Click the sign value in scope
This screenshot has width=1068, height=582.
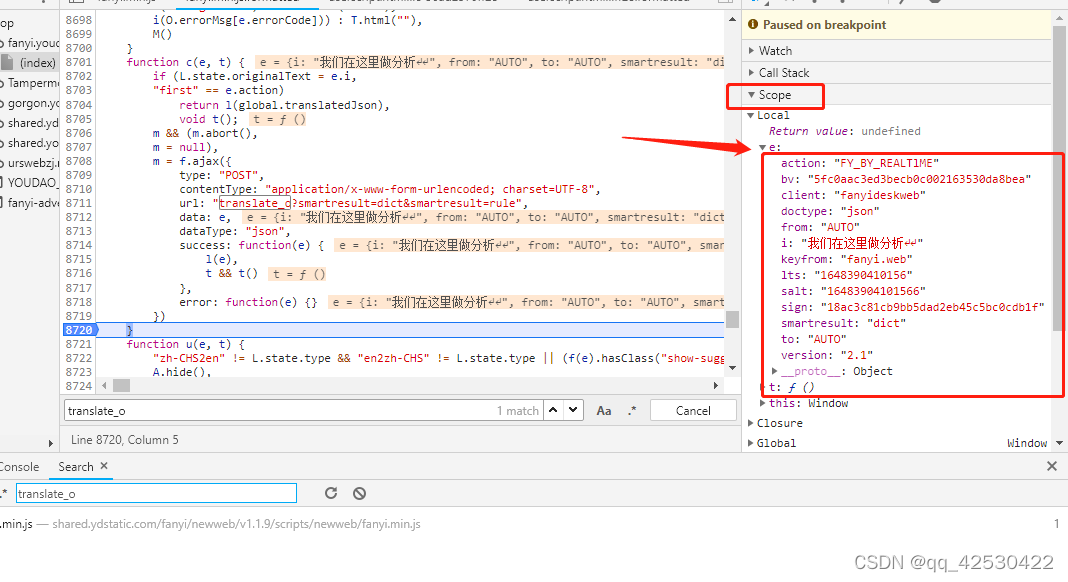(x=932, y=307)
